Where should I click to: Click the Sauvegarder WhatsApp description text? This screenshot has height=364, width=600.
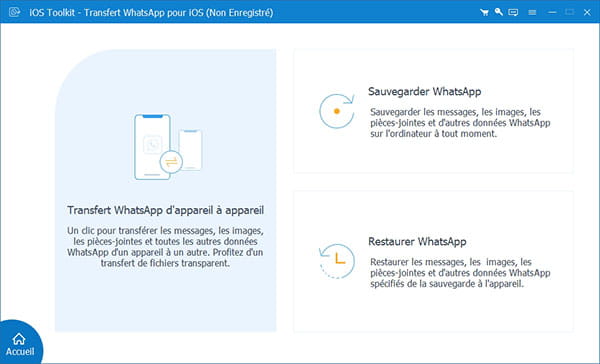[x=460, y=123]
